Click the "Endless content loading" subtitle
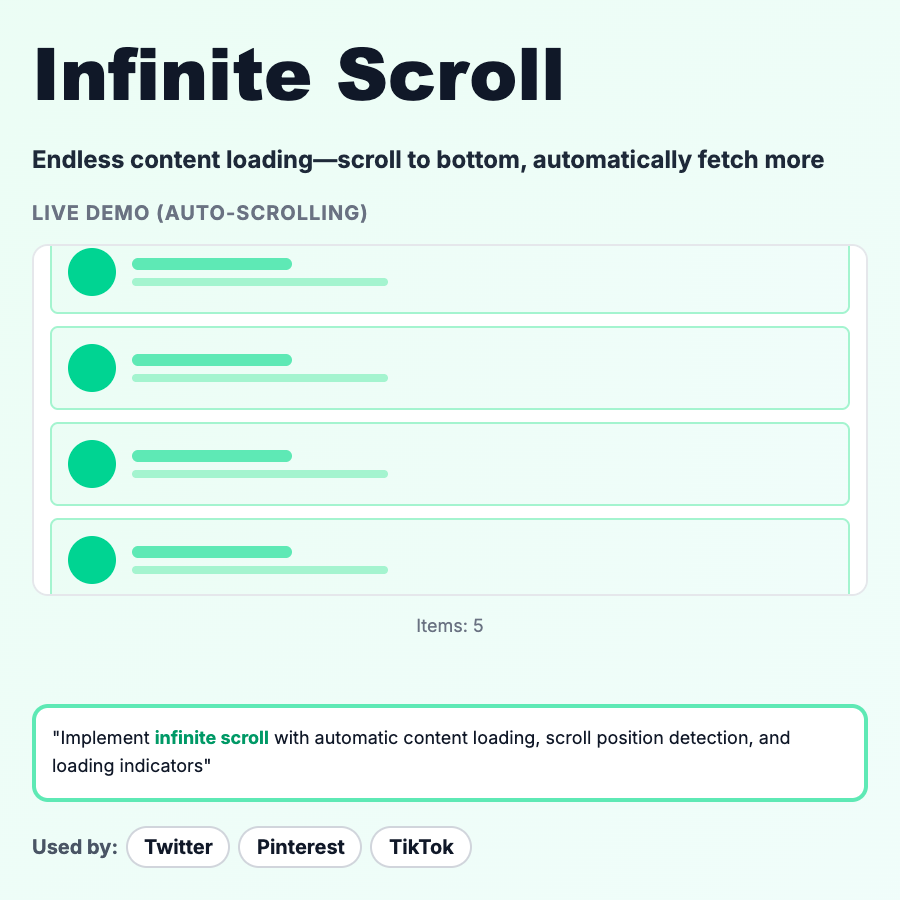Screen dimensions: 900x900 [428, 159]
